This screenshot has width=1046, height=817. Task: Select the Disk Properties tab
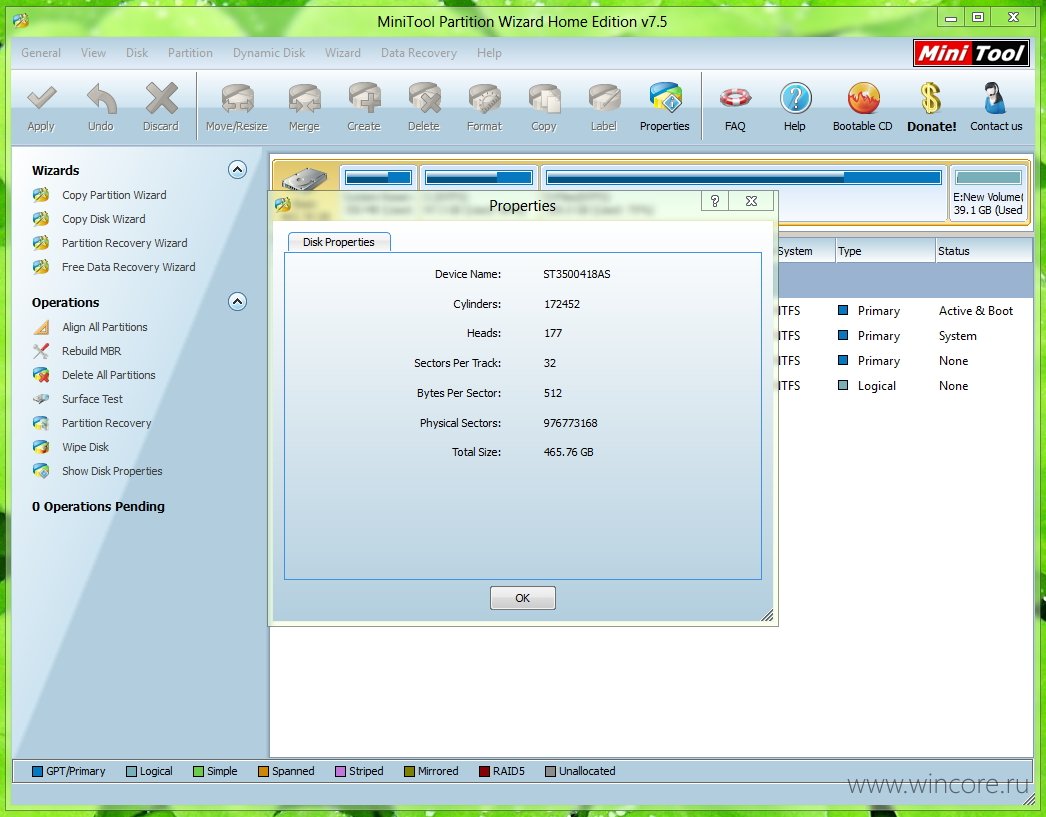339,242
